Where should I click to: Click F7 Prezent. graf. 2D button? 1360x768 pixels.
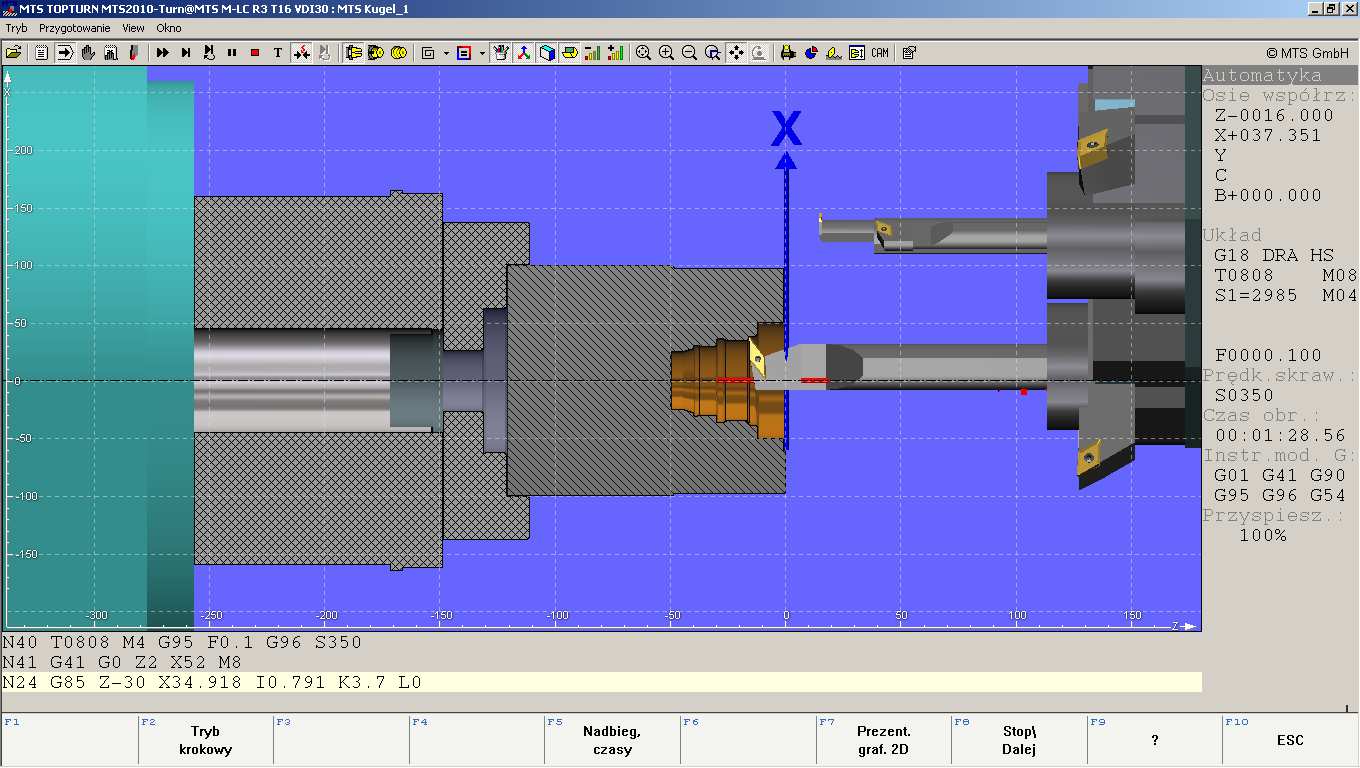[883, 740]
